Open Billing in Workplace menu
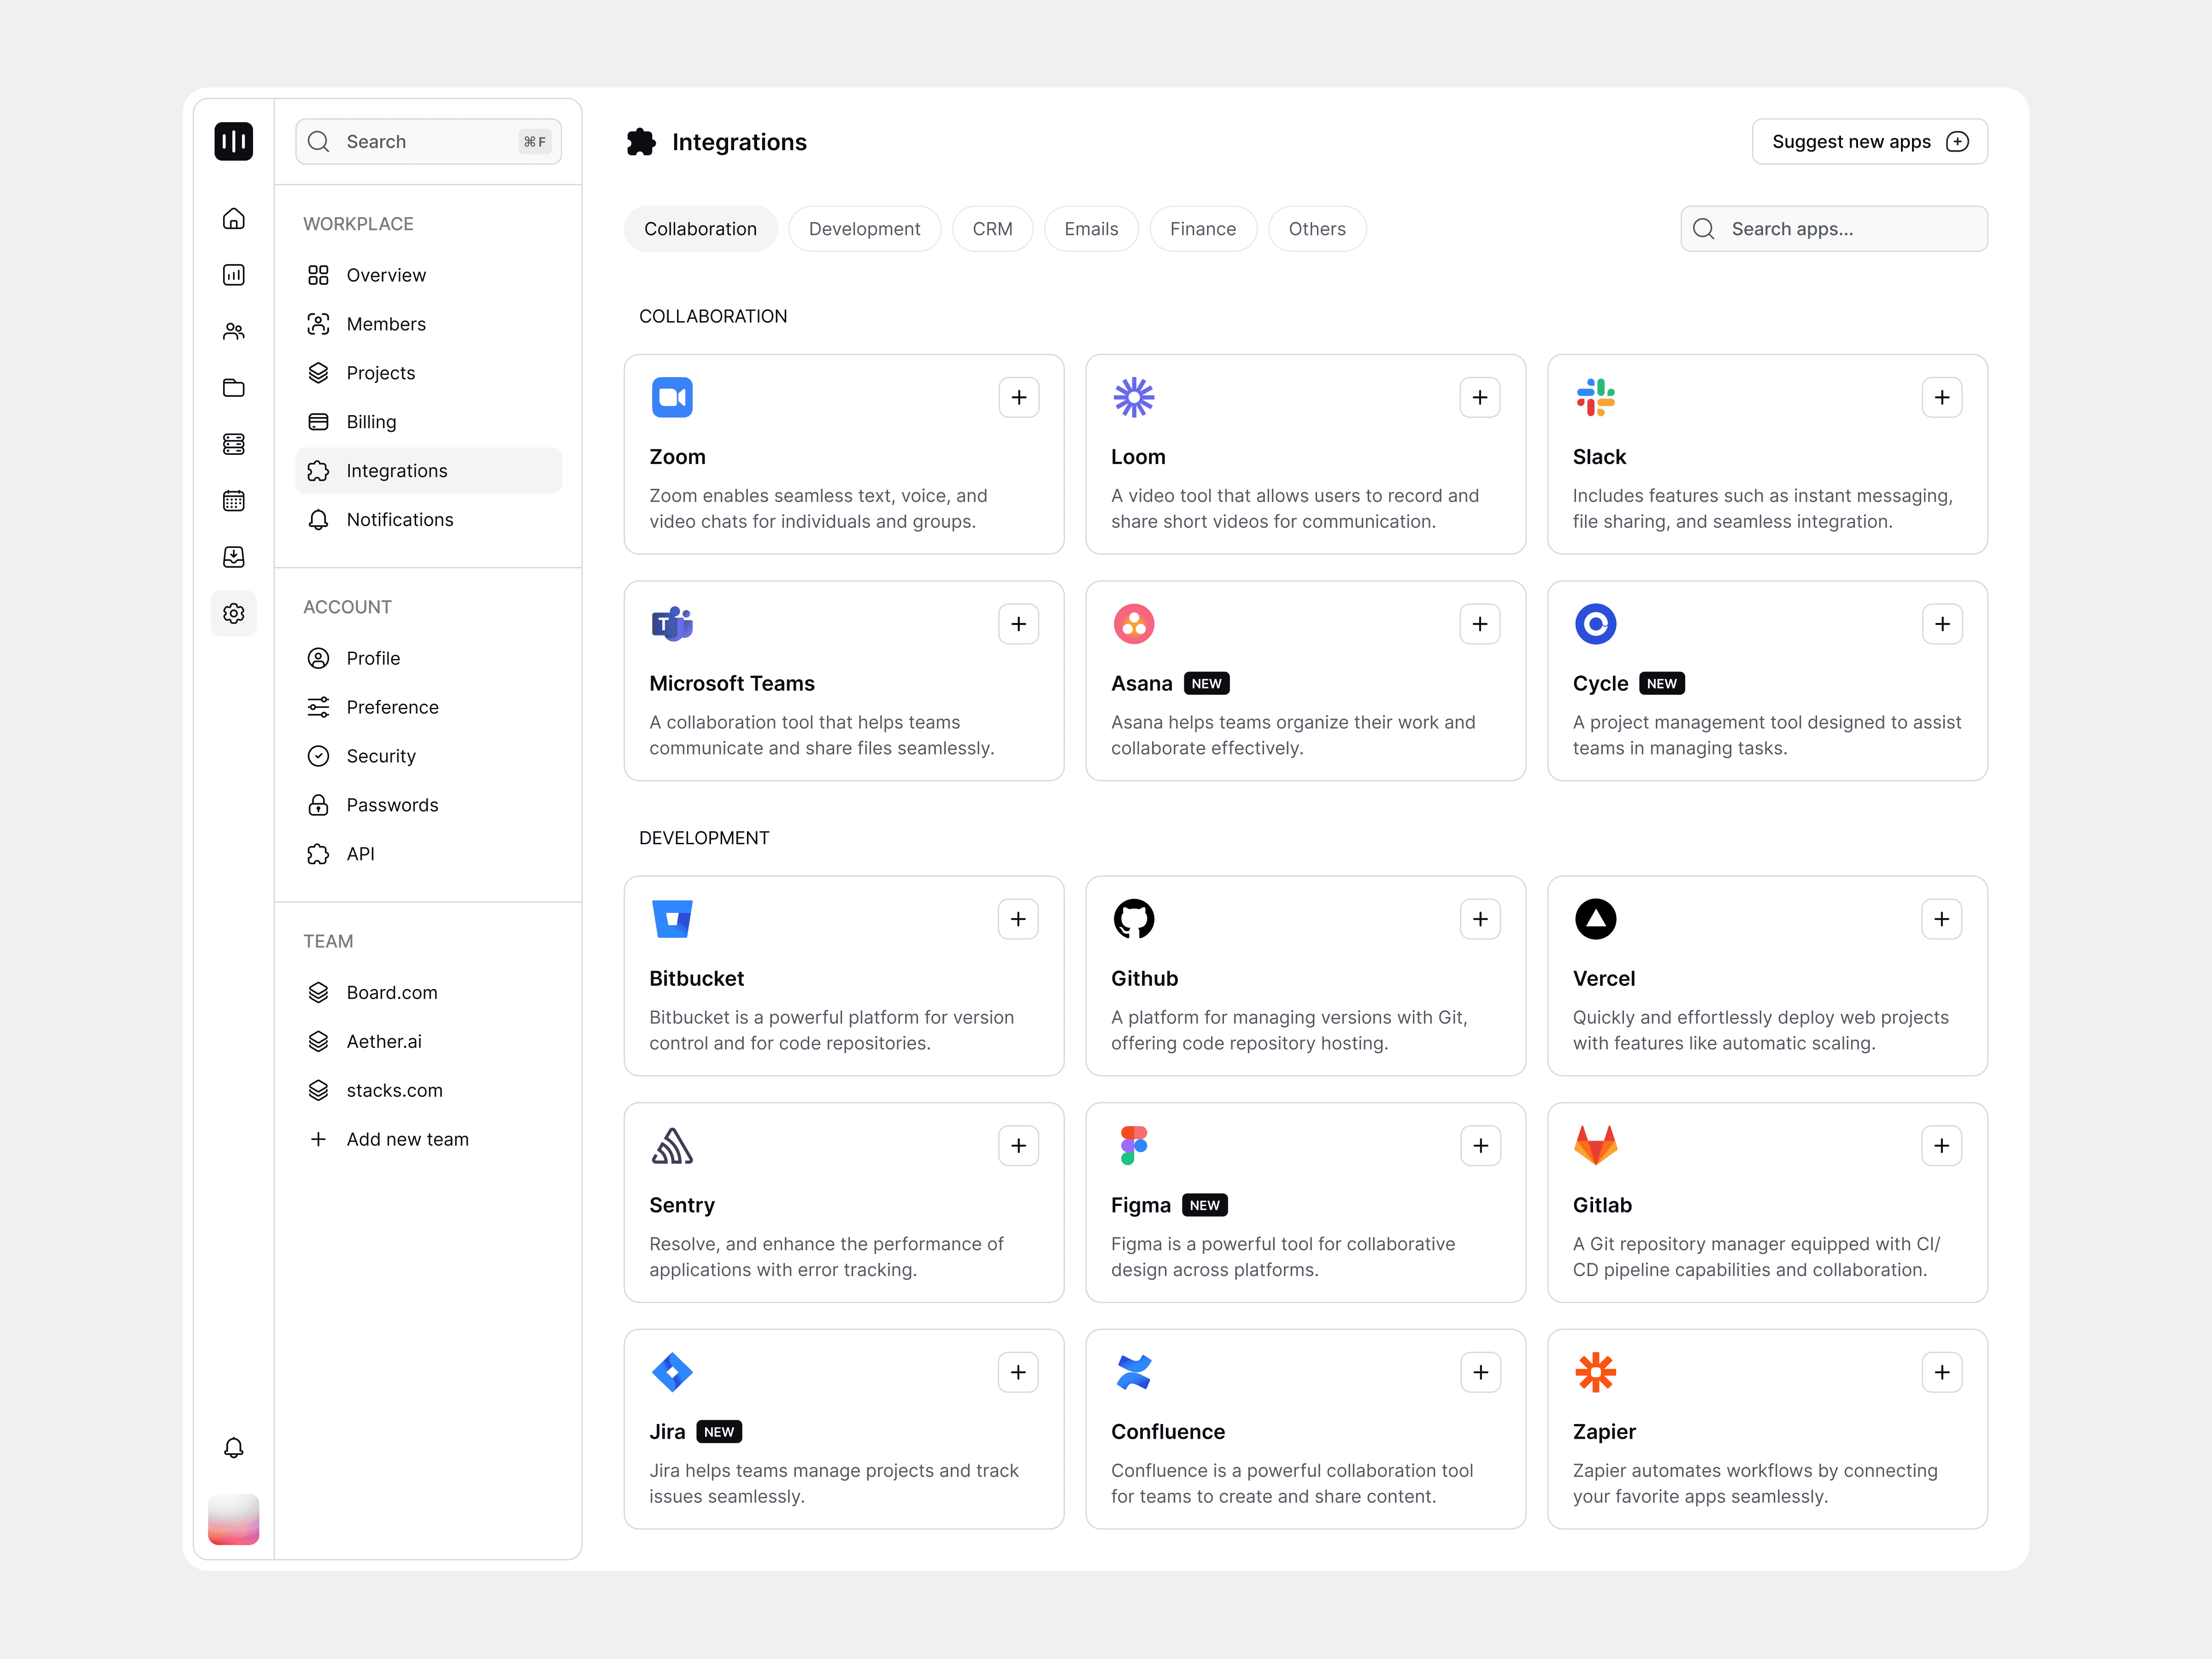 [371, 422]
